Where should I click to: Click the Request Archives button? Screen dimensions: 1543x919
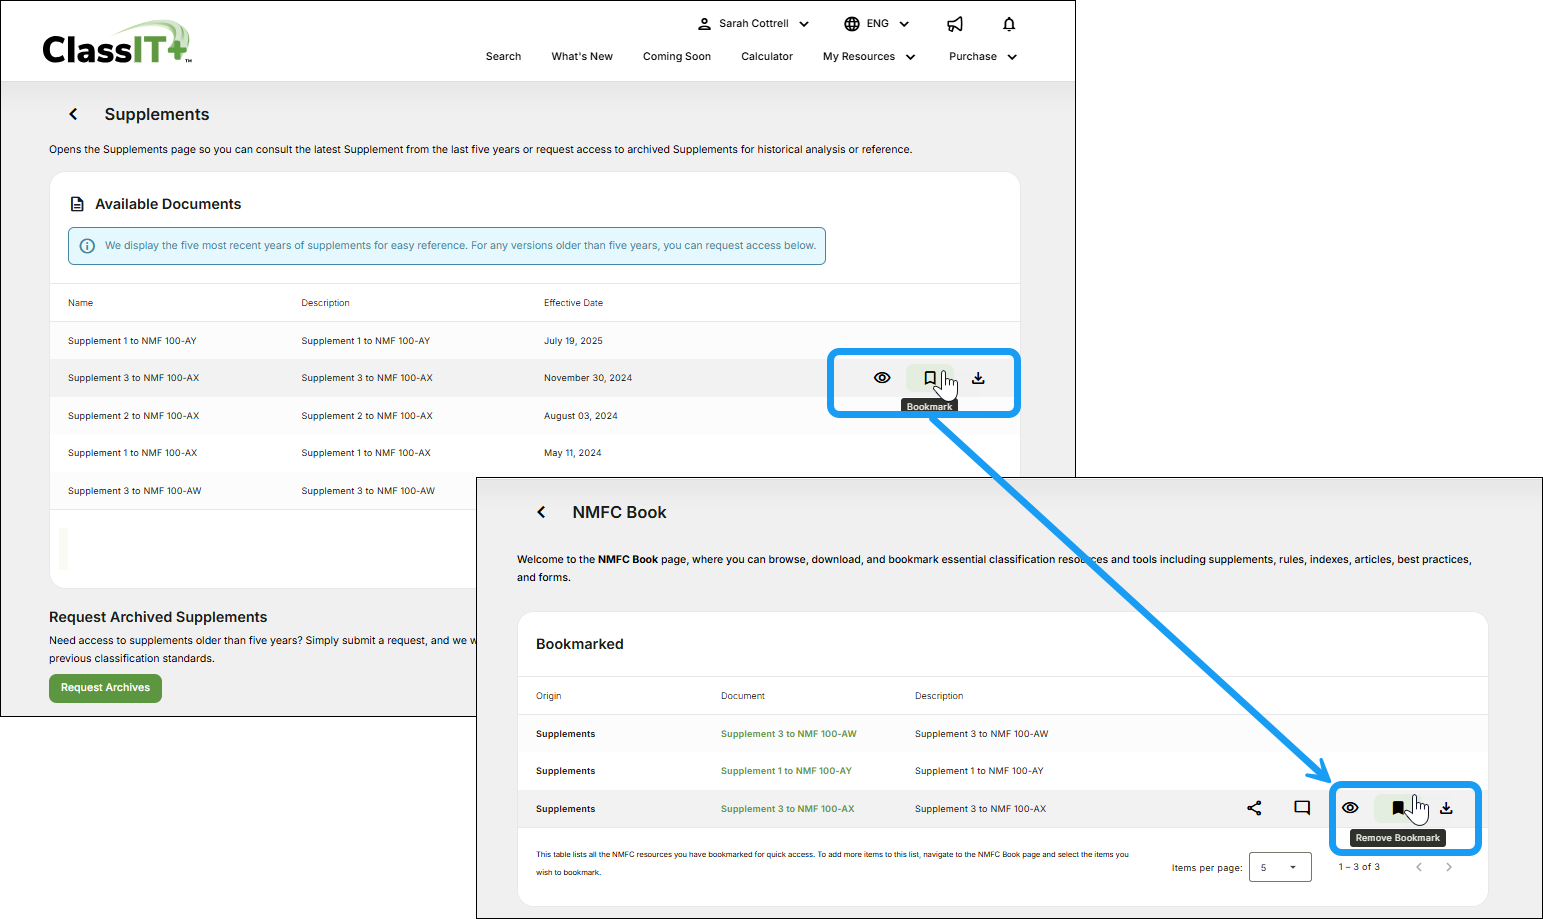tap(105, 688)
